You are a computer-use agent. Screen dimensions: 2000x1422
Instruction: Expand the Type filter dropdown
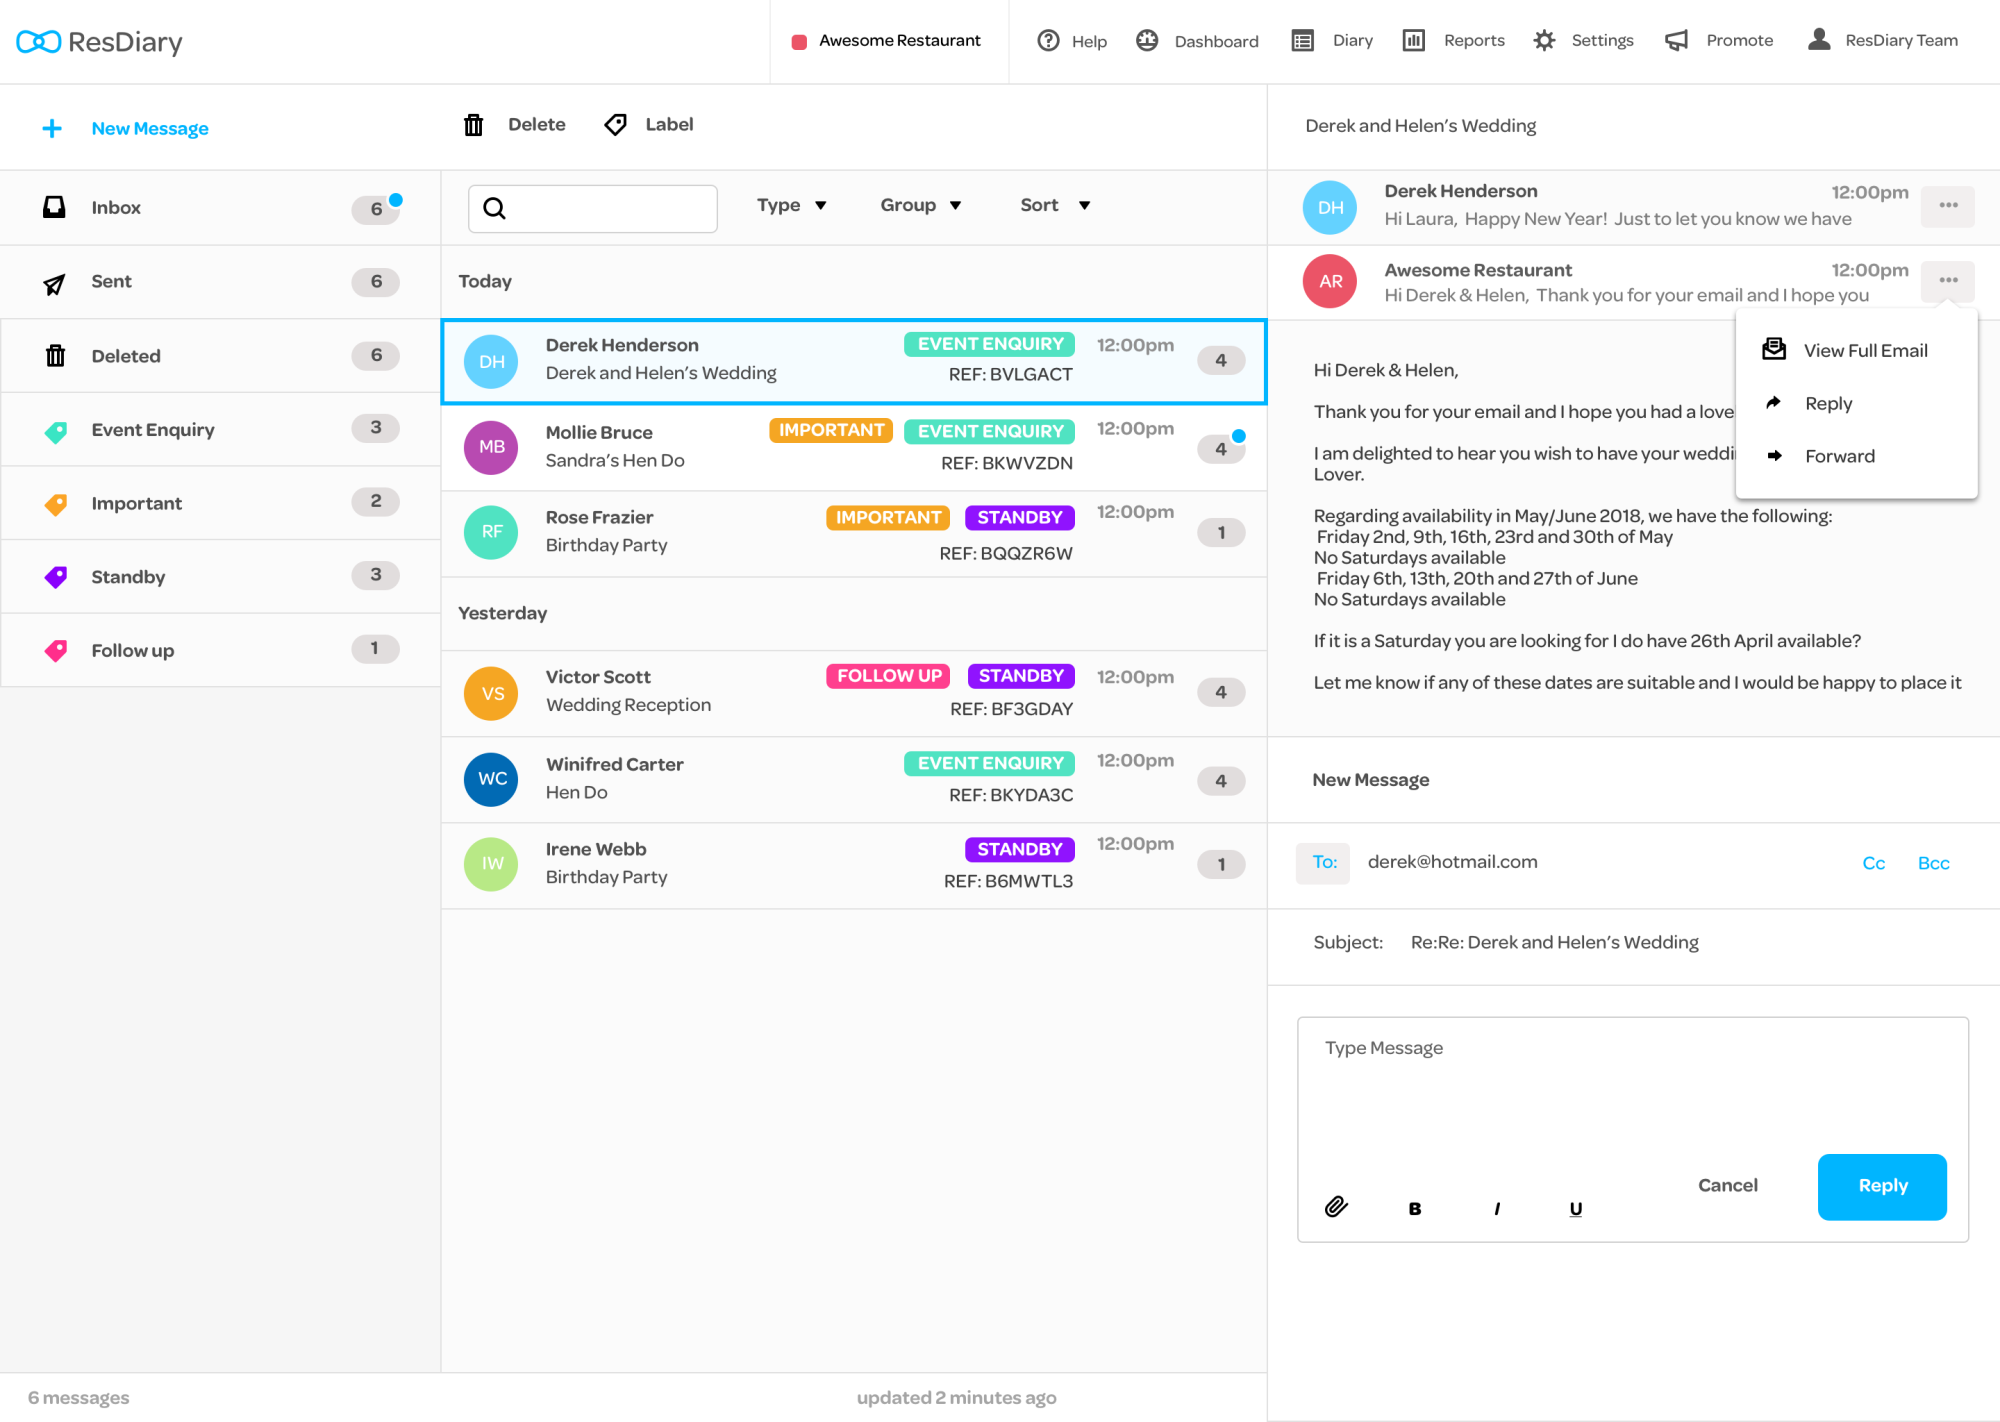pos(791,205)
